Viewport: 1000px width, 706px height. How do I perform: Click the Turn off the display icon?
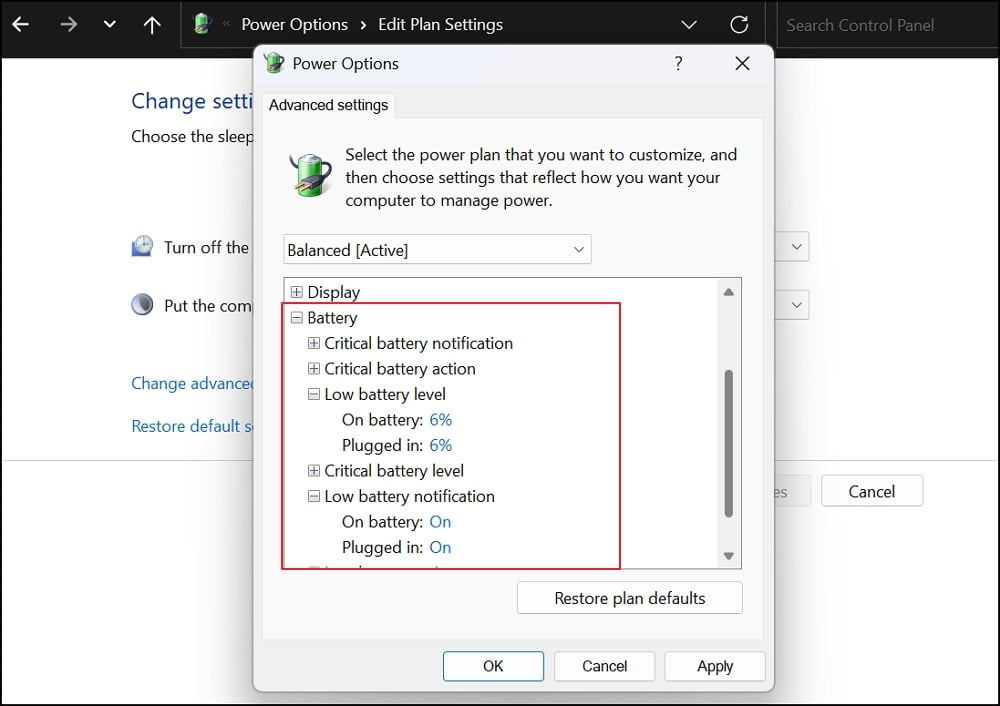pyautogui.click(x=142, y=247)
